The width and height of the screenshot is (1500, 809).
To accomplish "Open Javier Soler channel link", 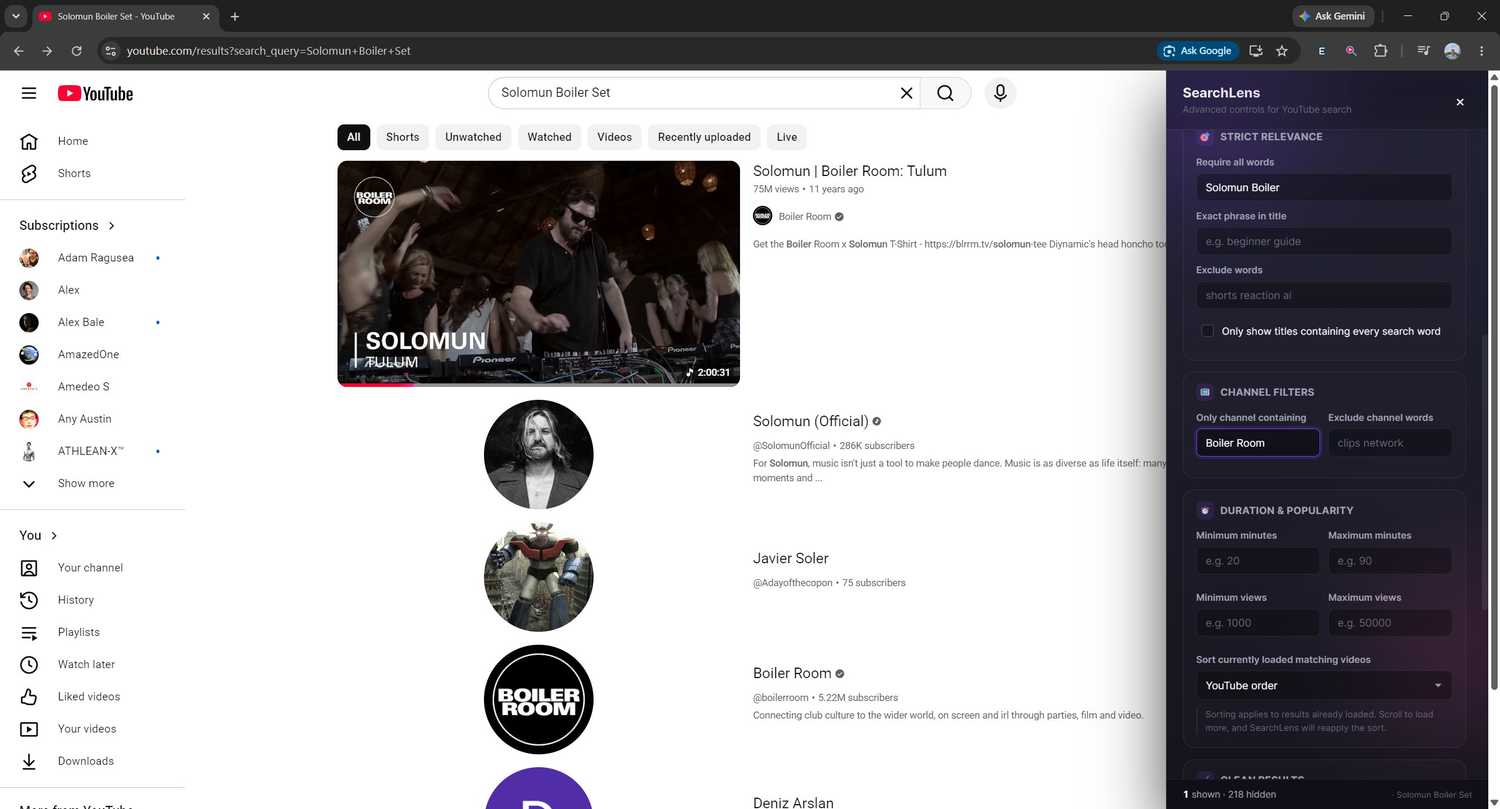I will (791, 558).
